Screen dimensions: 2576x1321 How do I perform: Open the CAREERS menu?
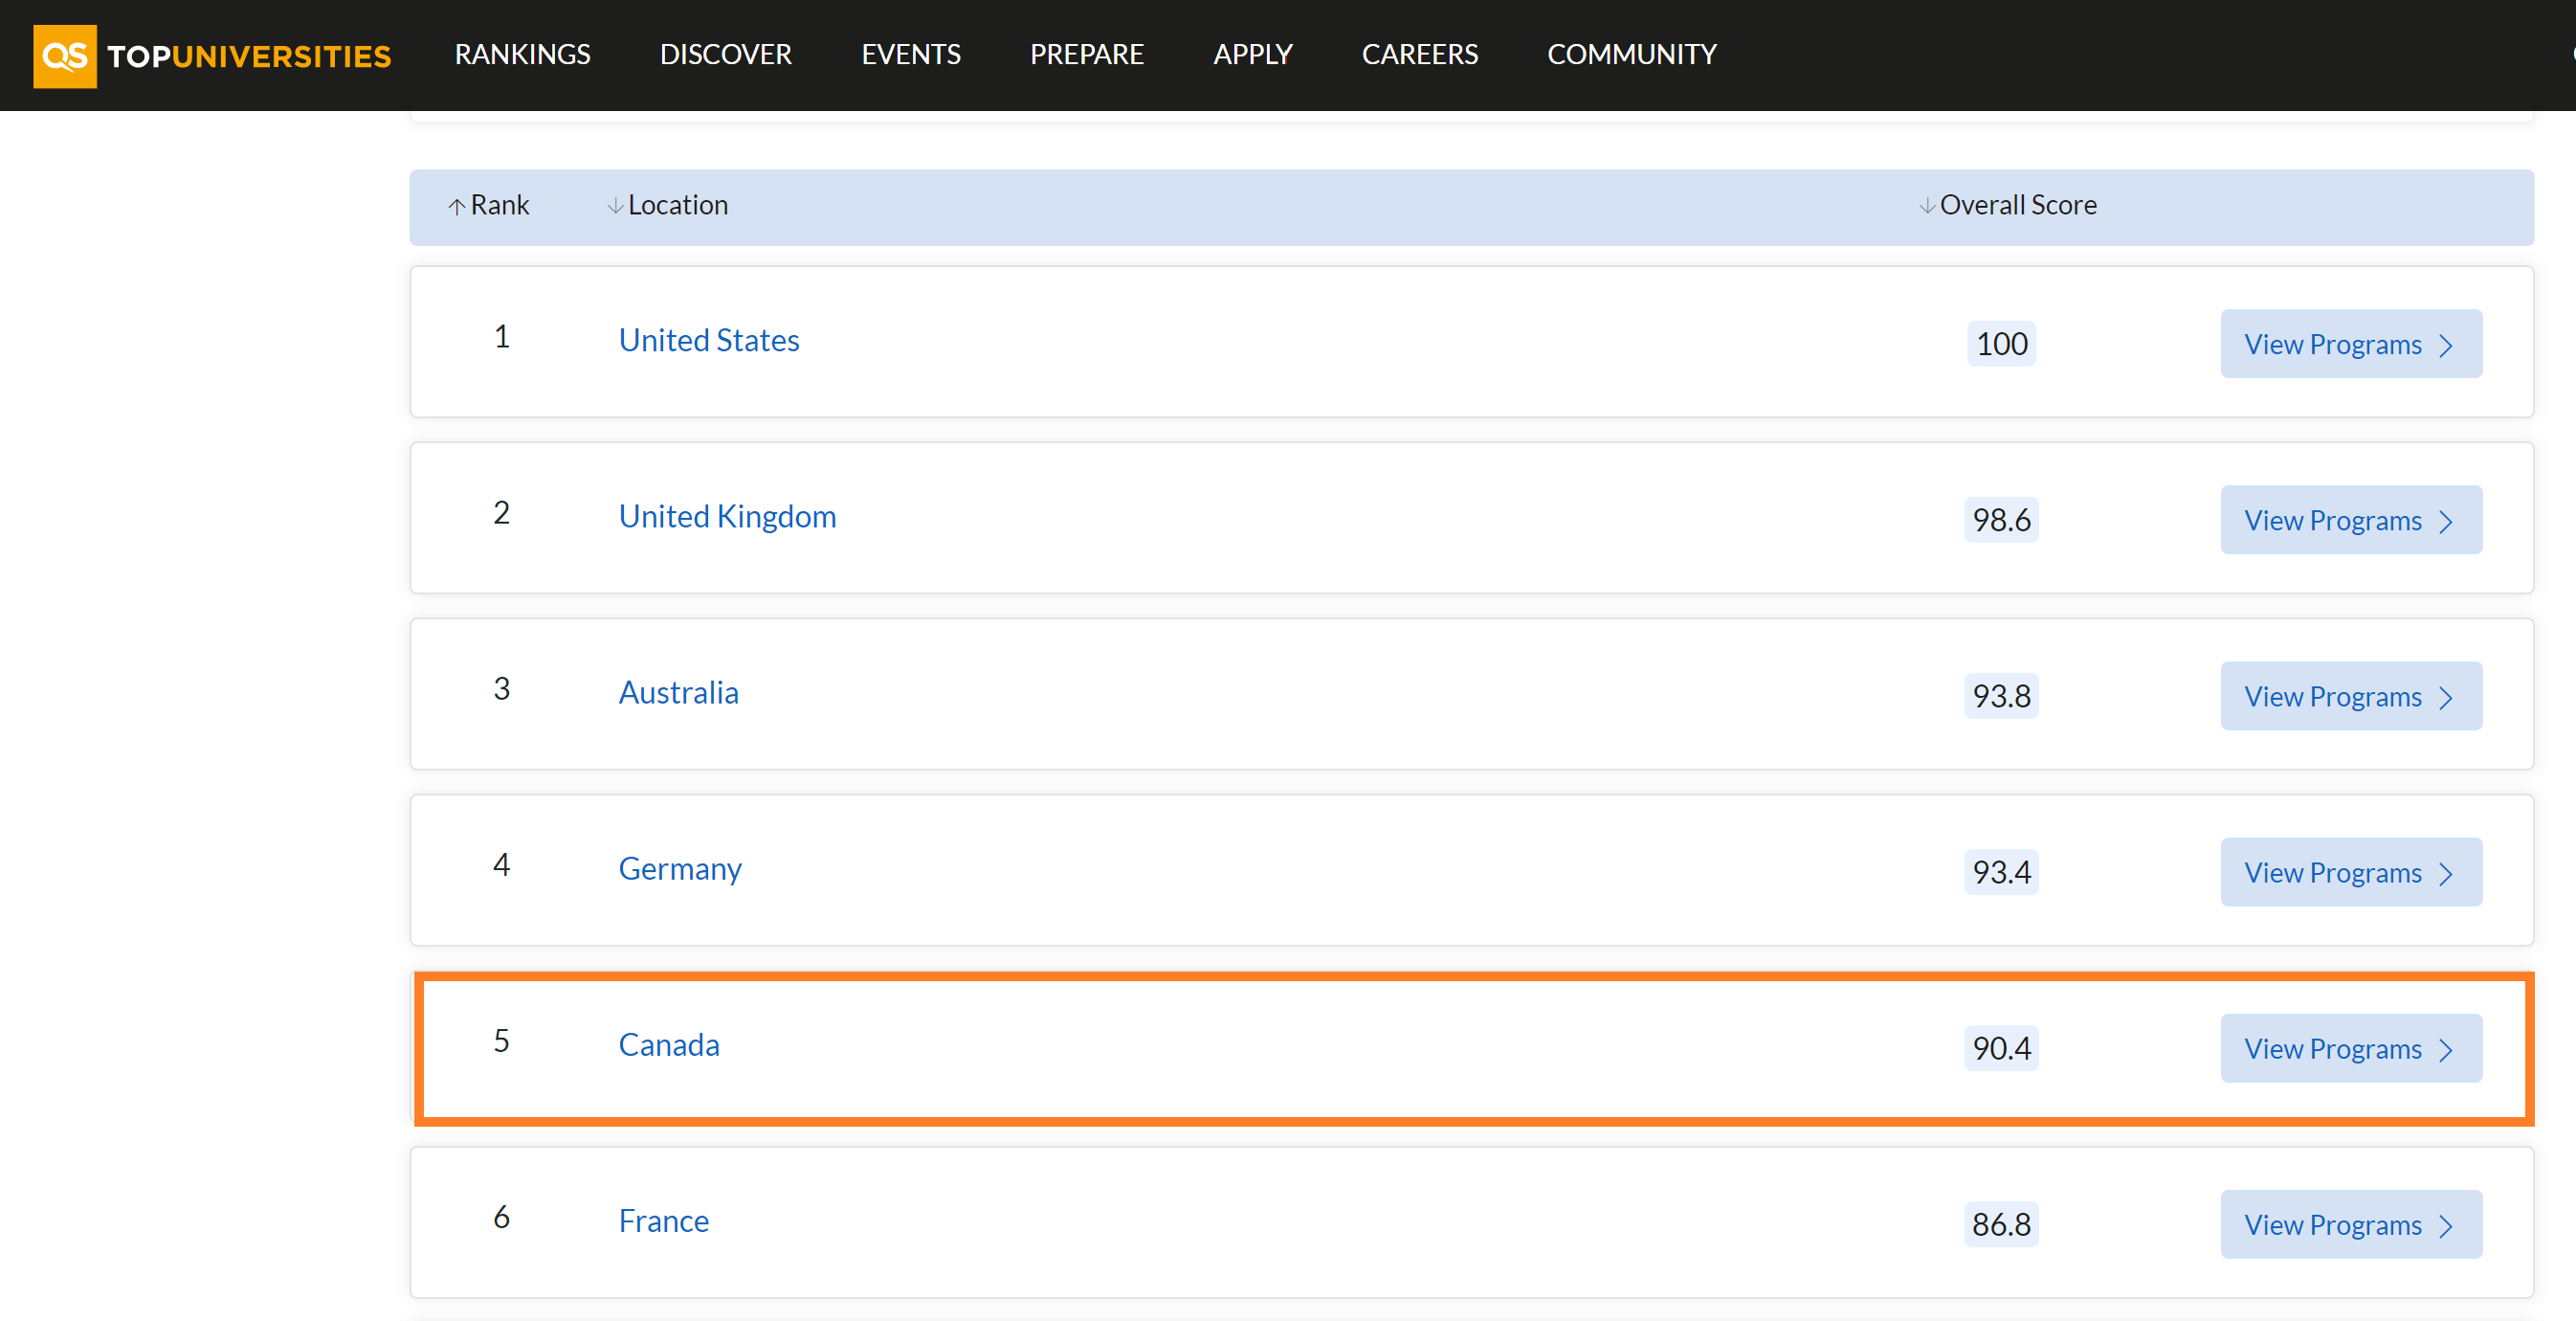coord(1419,54)
